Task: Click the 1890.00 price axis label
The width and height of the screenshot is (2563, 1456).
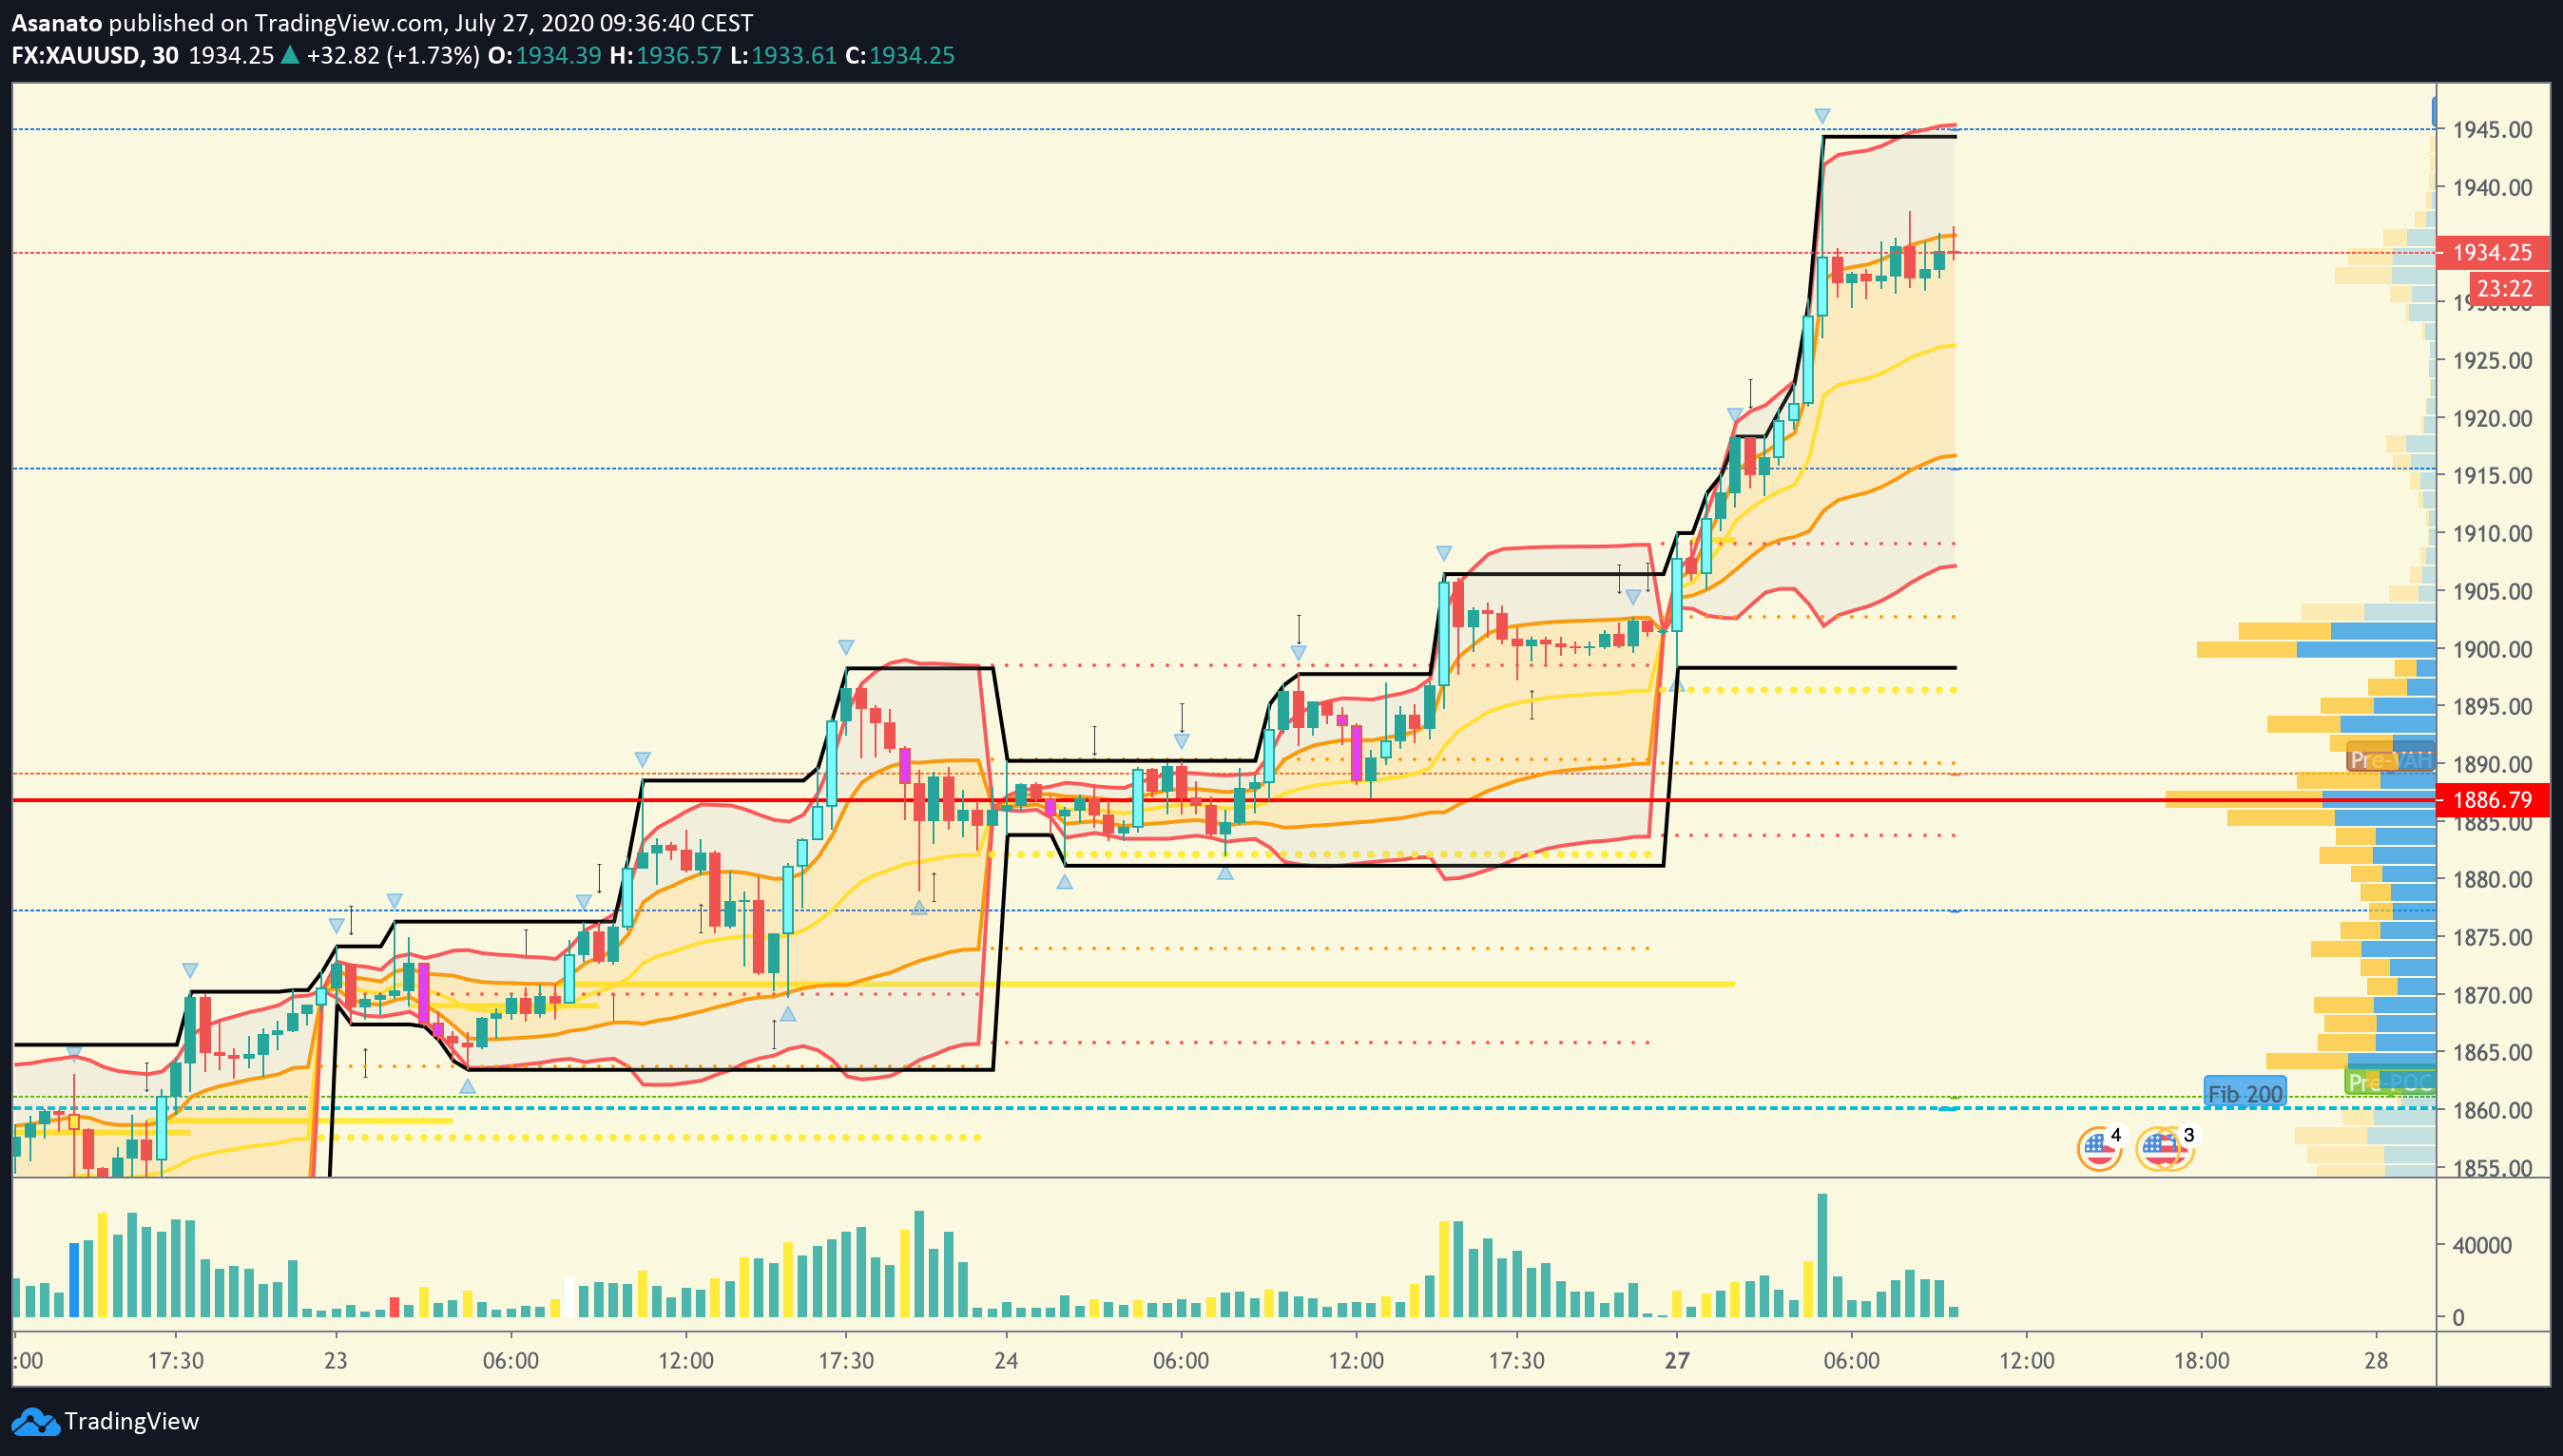Action: pyautogui.click(x=2492, y=764)
